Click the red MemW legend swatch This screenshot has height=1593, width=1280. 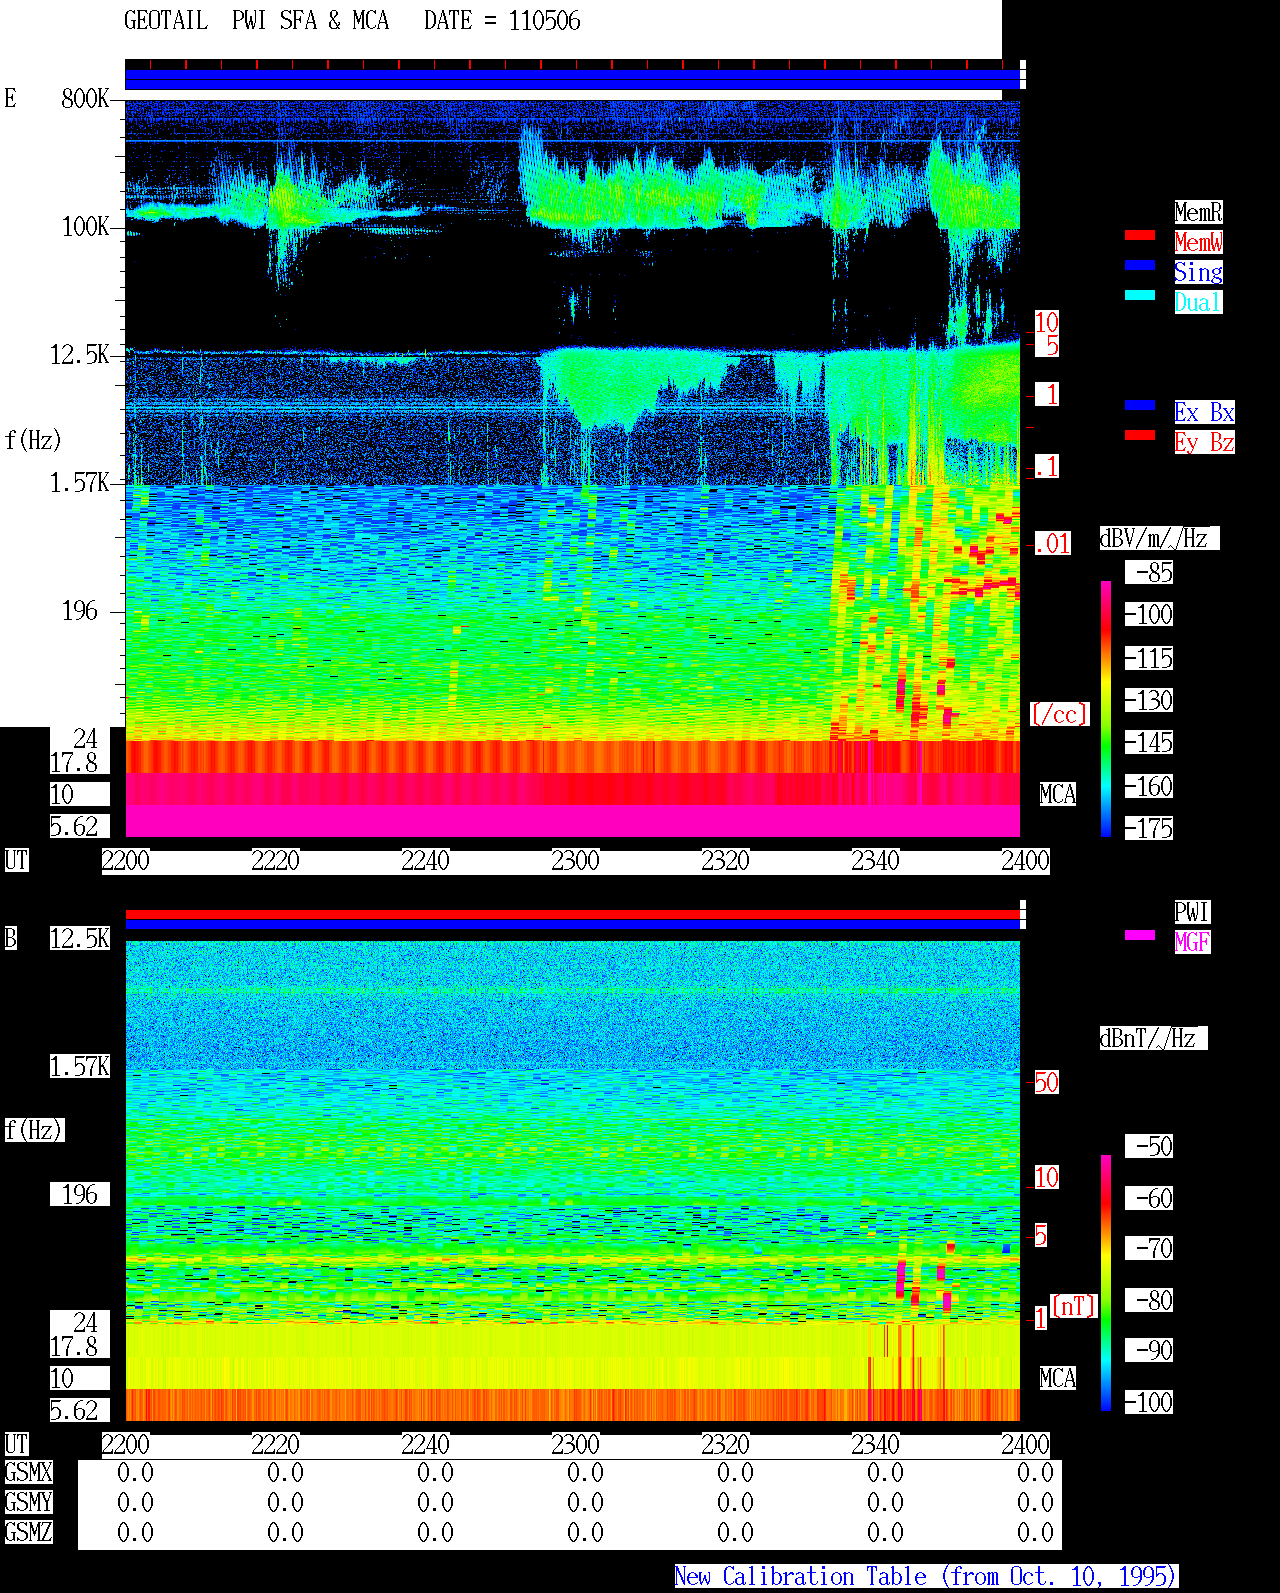point(1140,235)
